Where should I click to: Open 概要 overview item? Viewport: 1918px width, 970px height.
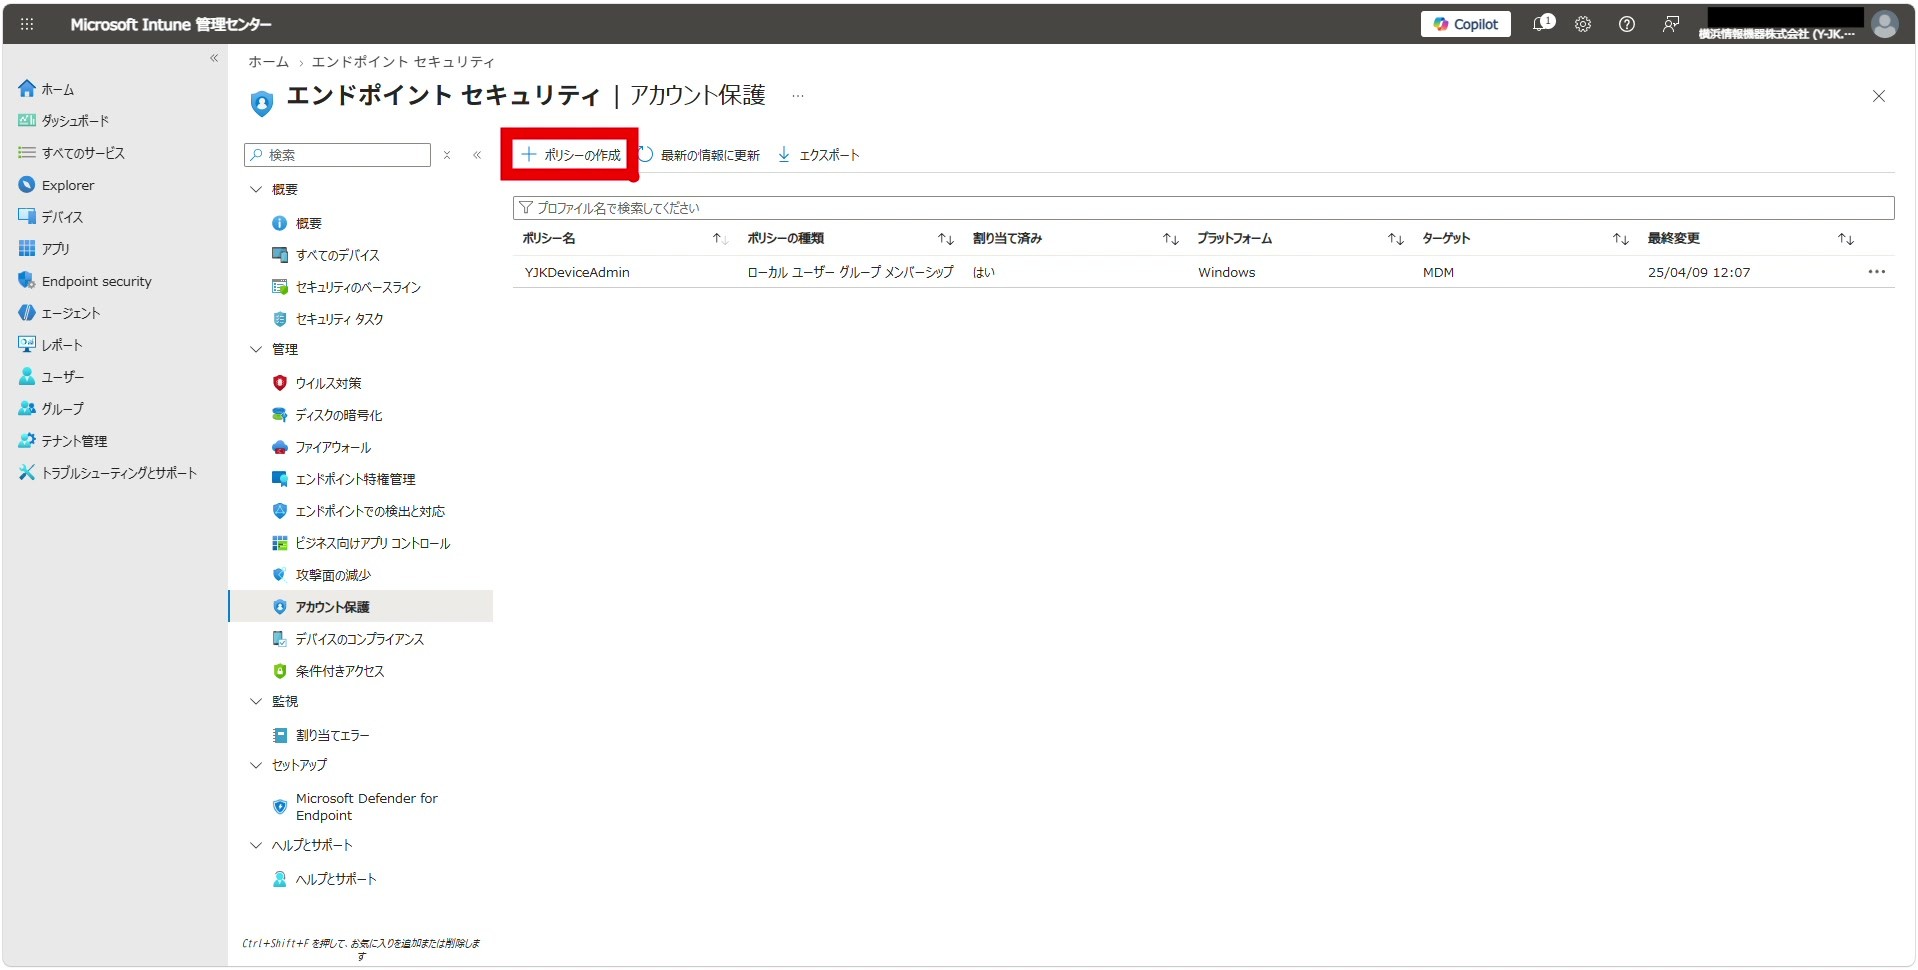(x=297, y=223)
